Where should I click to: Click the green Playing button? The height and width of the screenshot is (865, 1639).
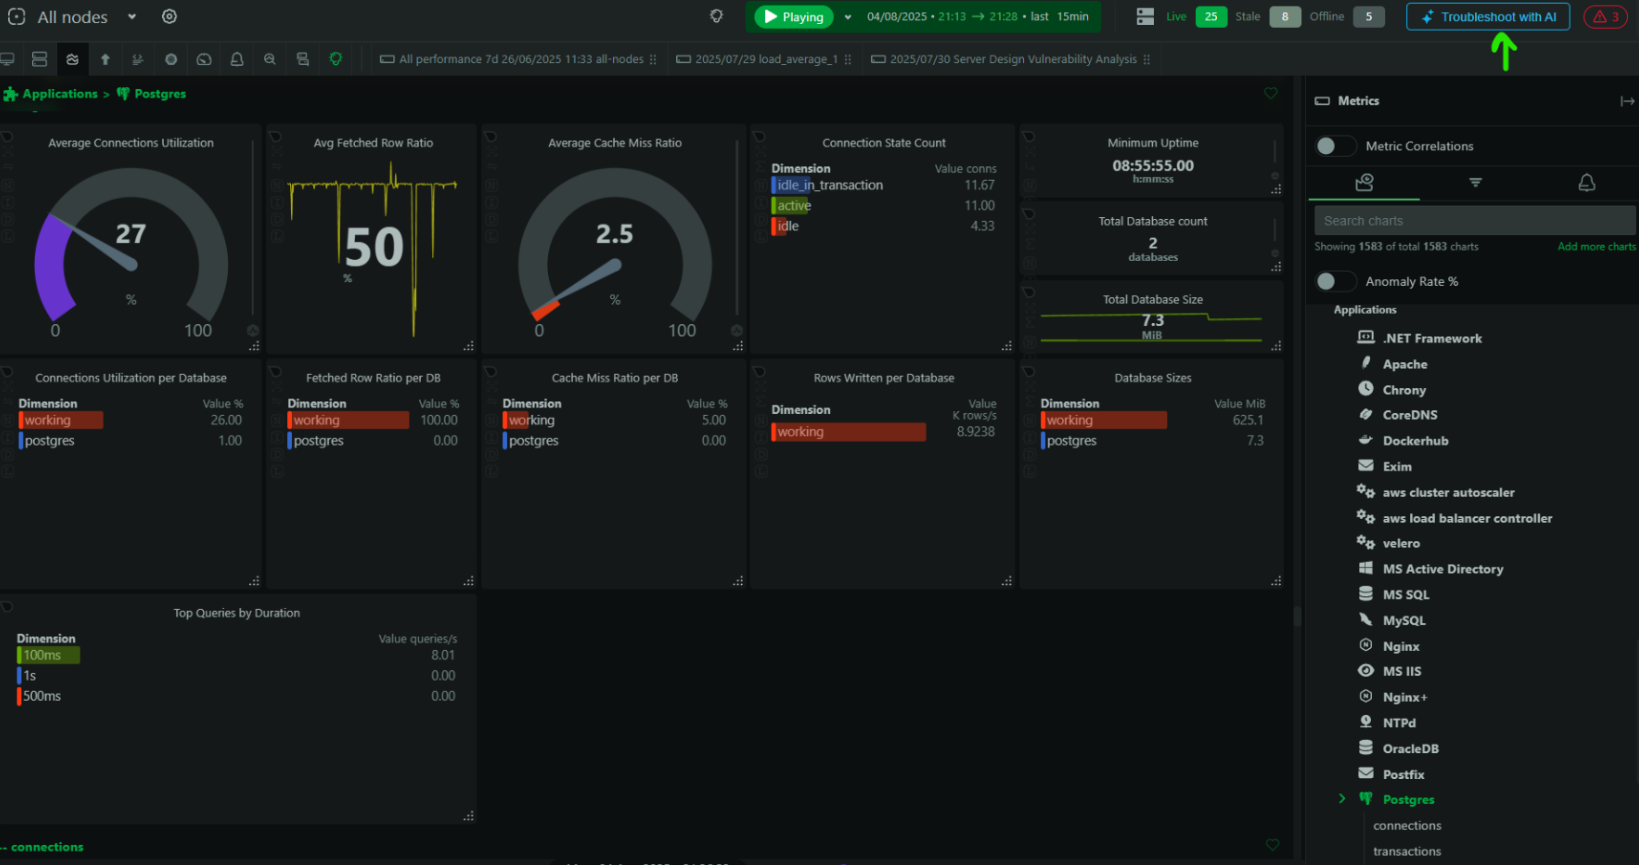coord(794,17)
